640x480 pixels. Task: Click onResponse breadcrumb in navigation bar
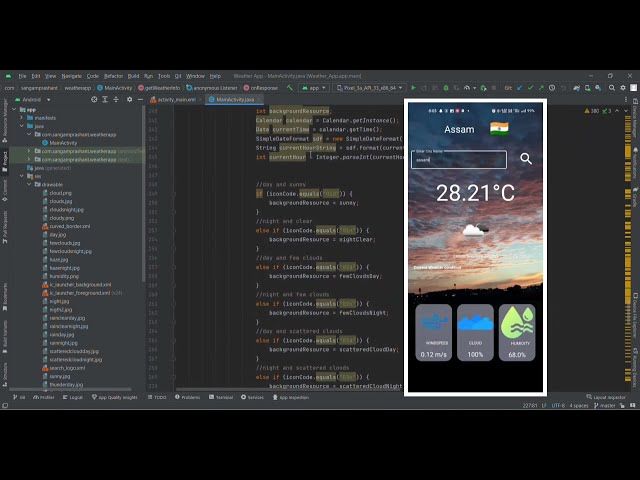261,88
